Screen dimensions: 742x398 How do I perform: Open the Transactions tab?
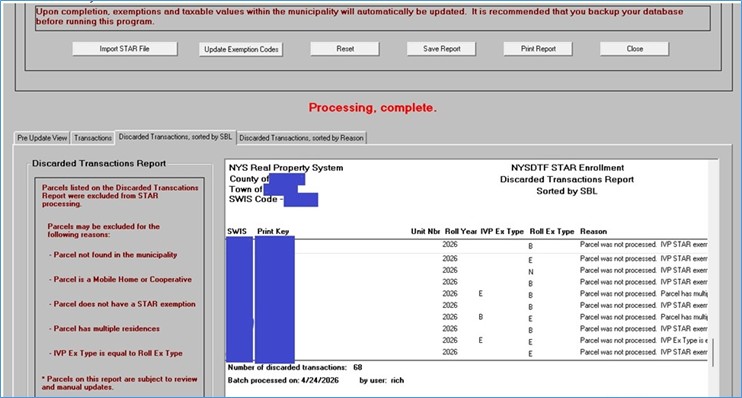[x=93, y=138]
